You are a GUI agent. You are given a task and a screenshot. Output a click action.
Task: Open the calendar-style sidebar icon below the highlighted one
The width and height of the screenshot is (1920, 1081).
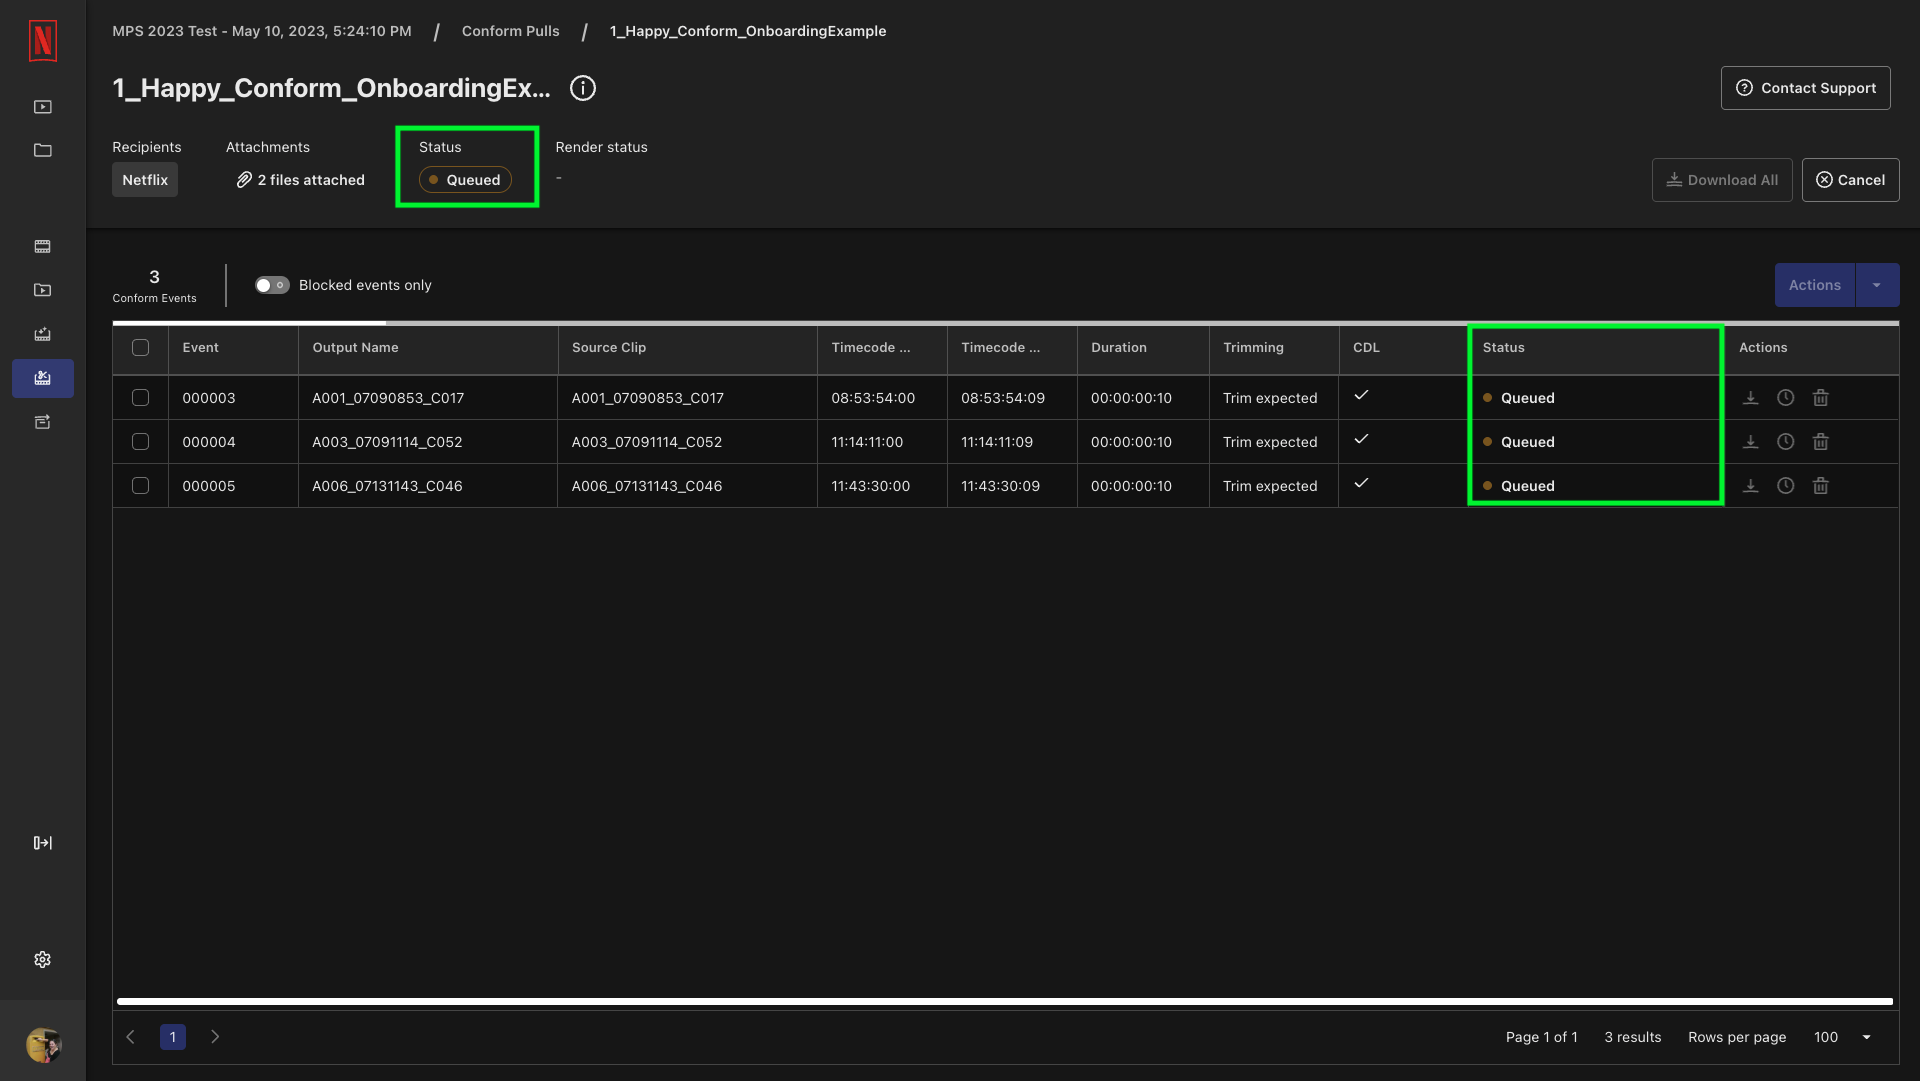(43, 422)
